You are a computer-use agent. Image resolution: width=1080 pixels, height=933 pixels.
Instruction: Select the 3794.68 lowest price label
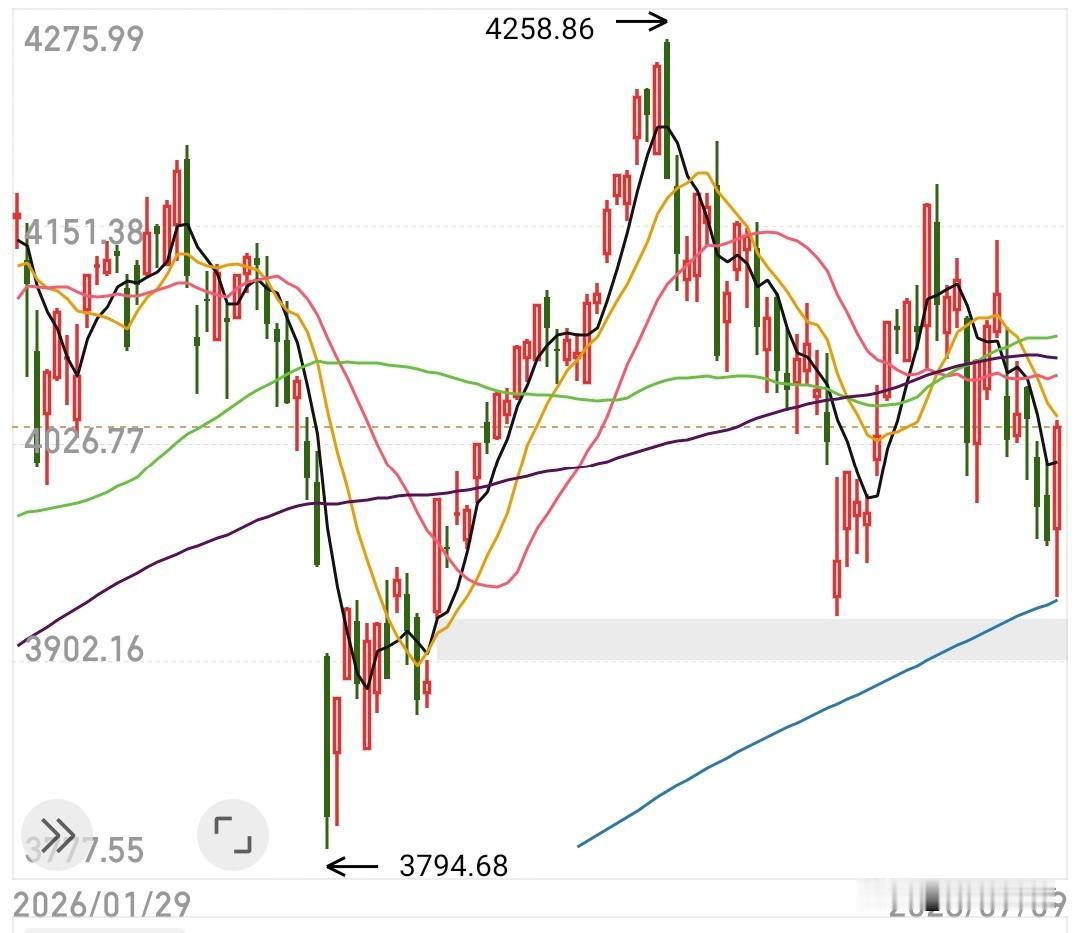coord(453,866)
